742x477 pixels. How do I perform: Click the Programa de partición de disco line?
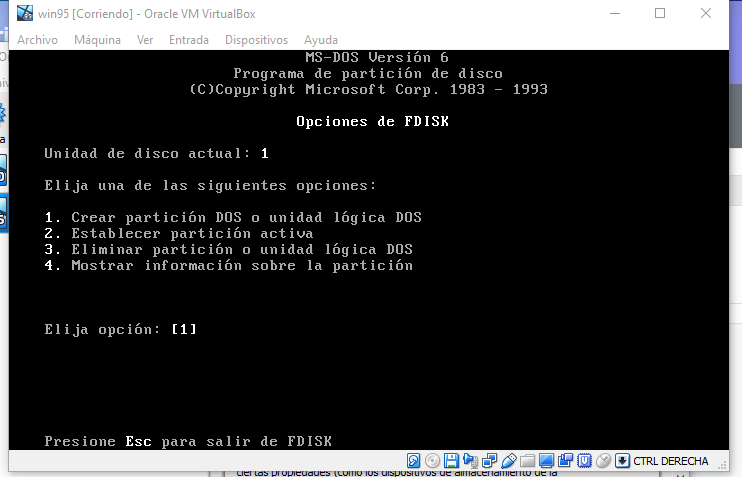click(368, 73)
